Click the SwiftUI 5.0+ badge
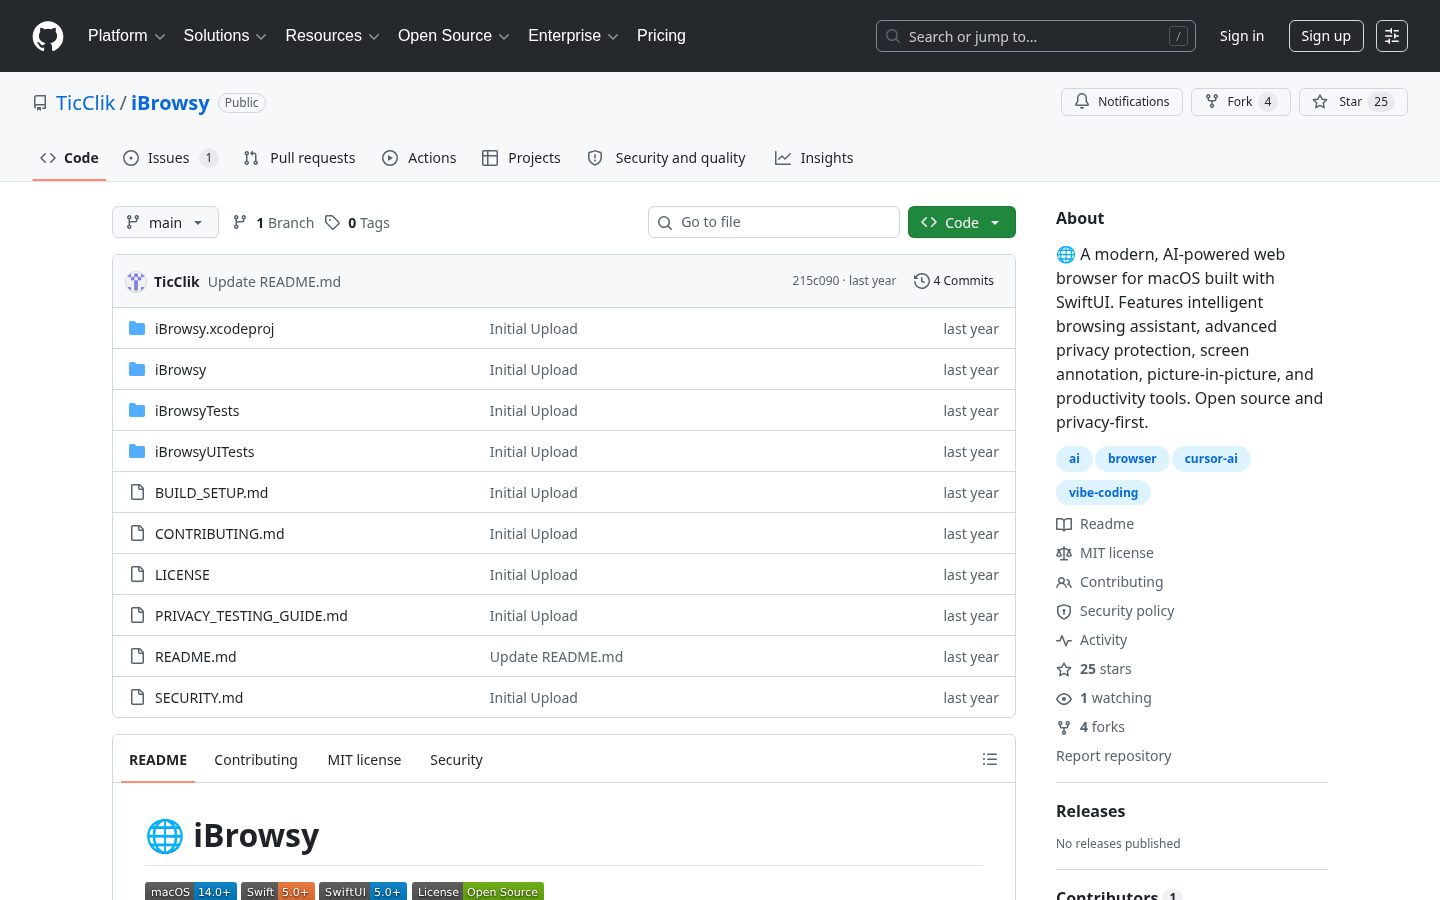The image size is (1440, 900). point(363,891)
